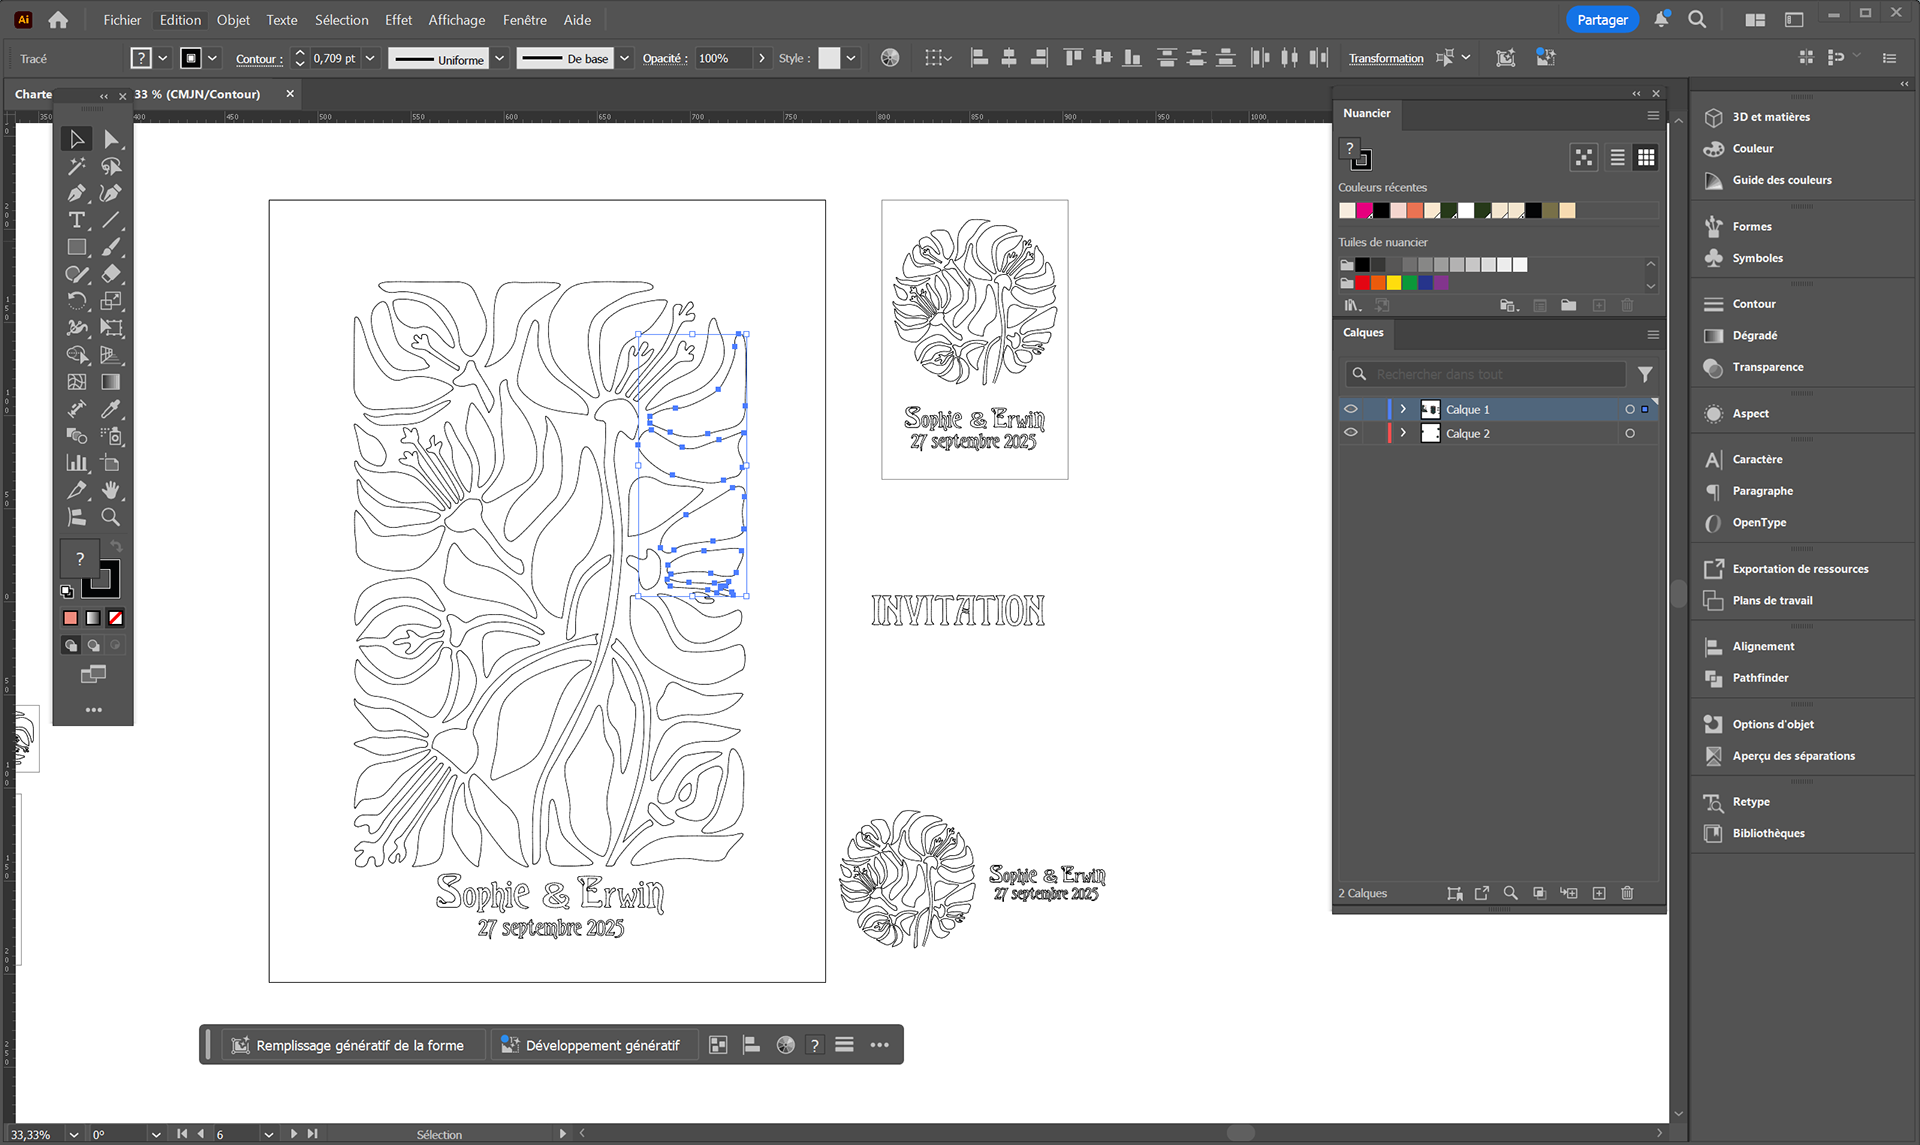Select the Type tool
The height and width of the screenshot is (1145, 1920).
point(76,220)
